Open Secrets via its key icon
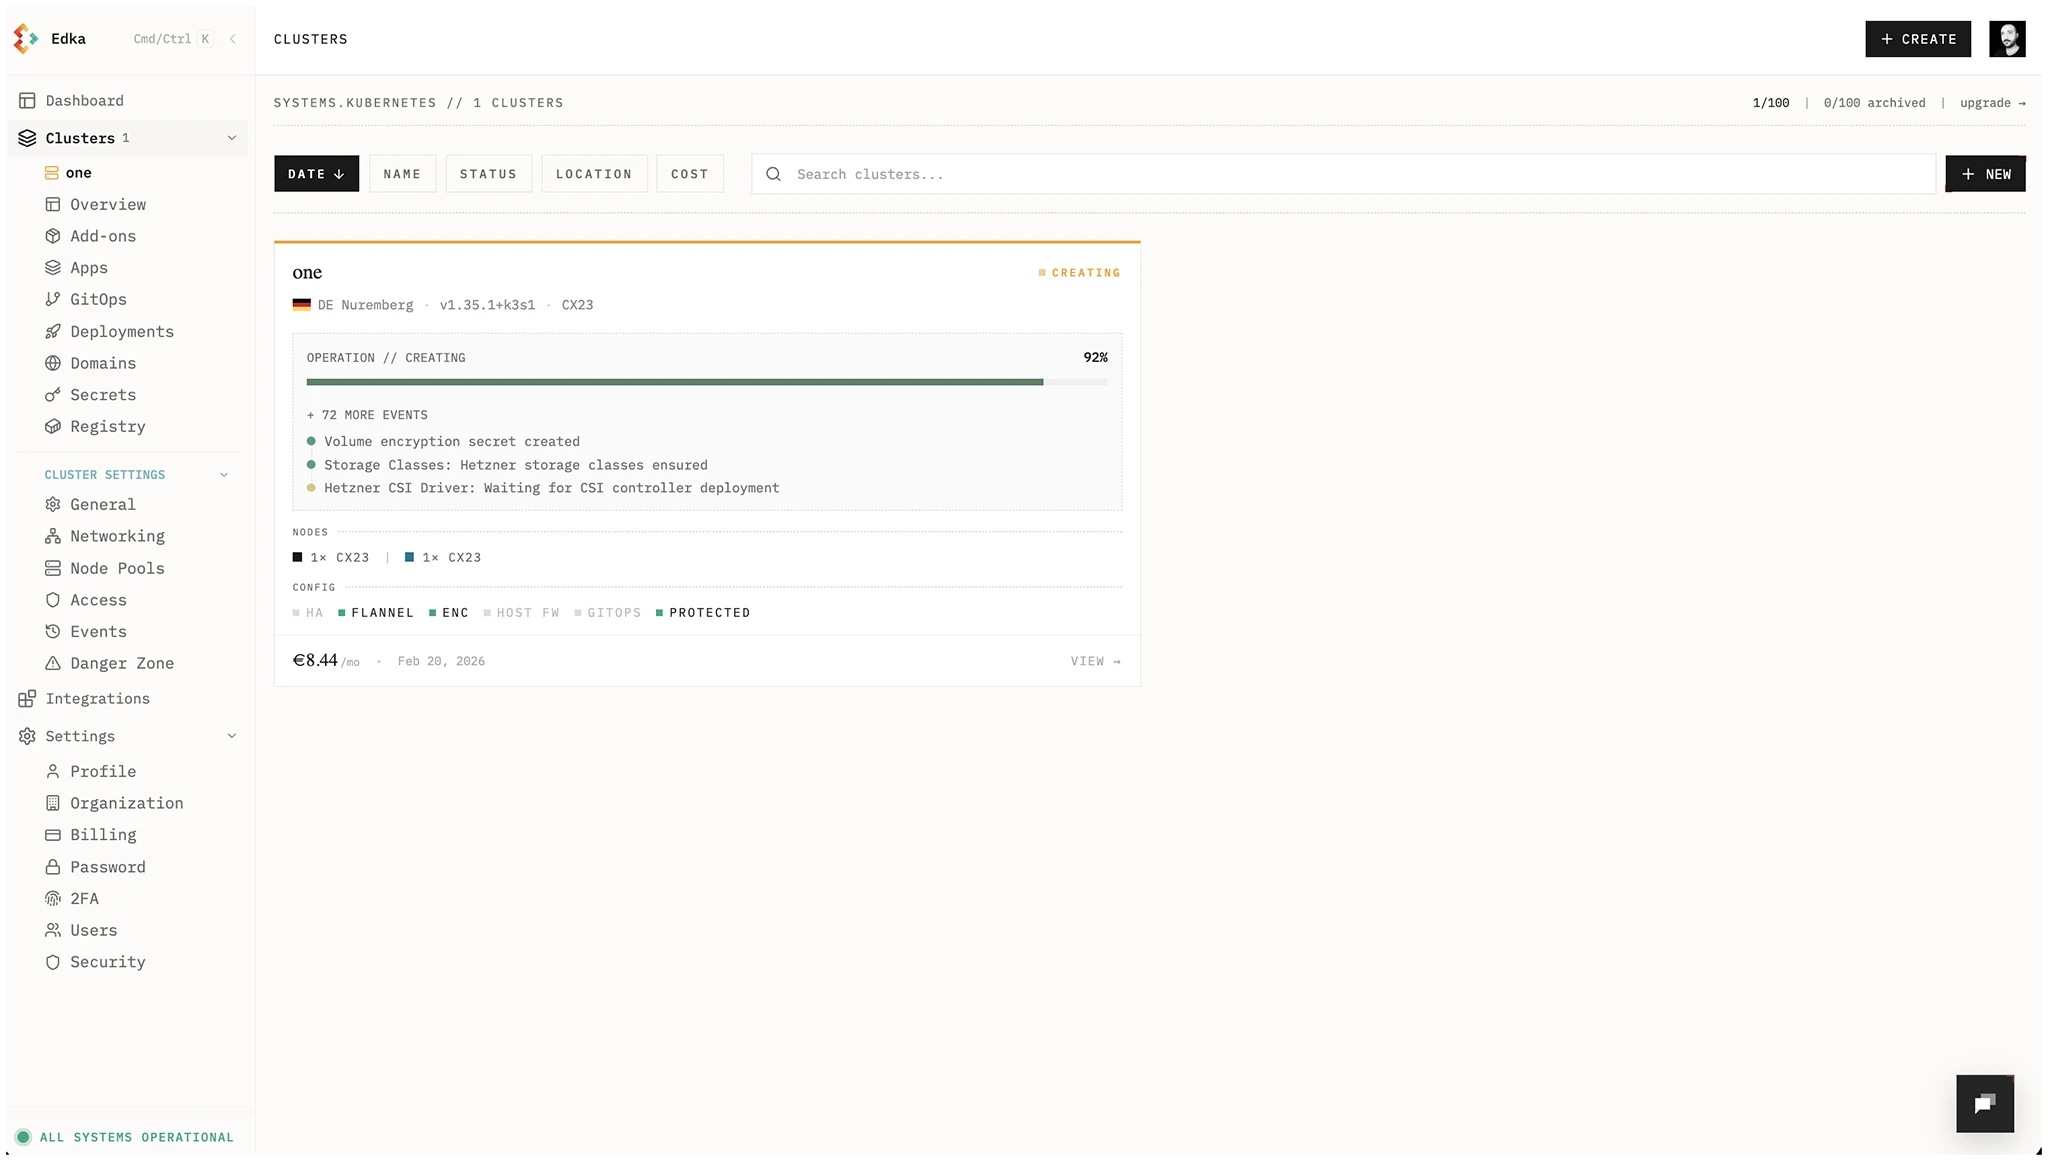 click(x=52, y=394)
